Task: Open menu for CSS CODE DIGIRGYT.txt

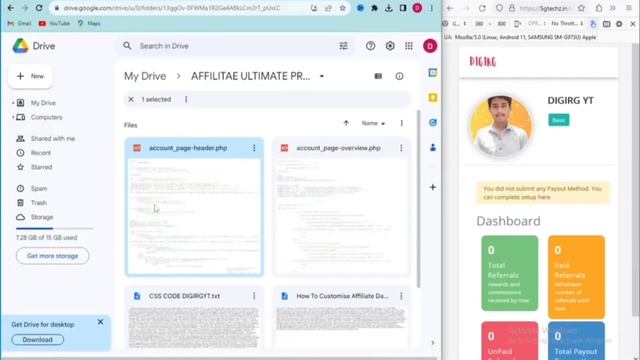Action: (254, 296)
